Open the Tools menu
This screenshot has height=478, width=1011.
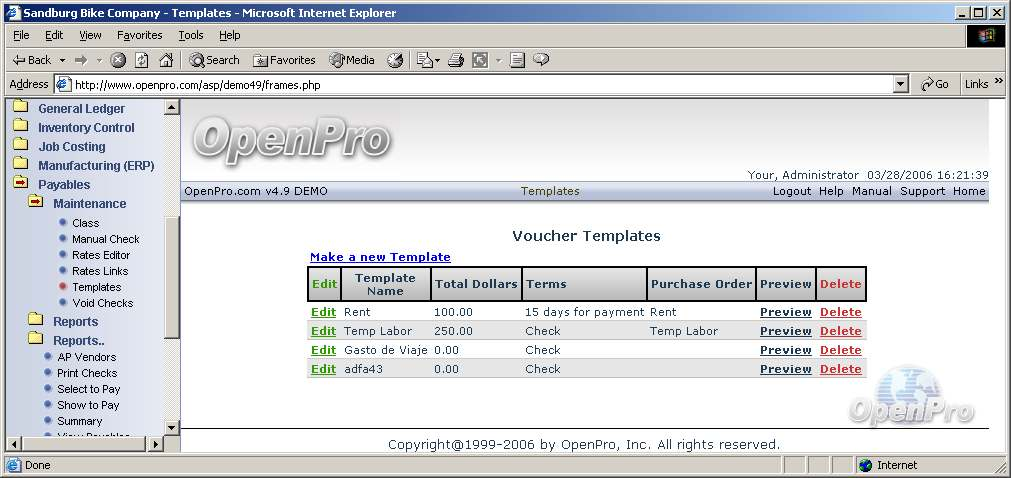[190, 35]
